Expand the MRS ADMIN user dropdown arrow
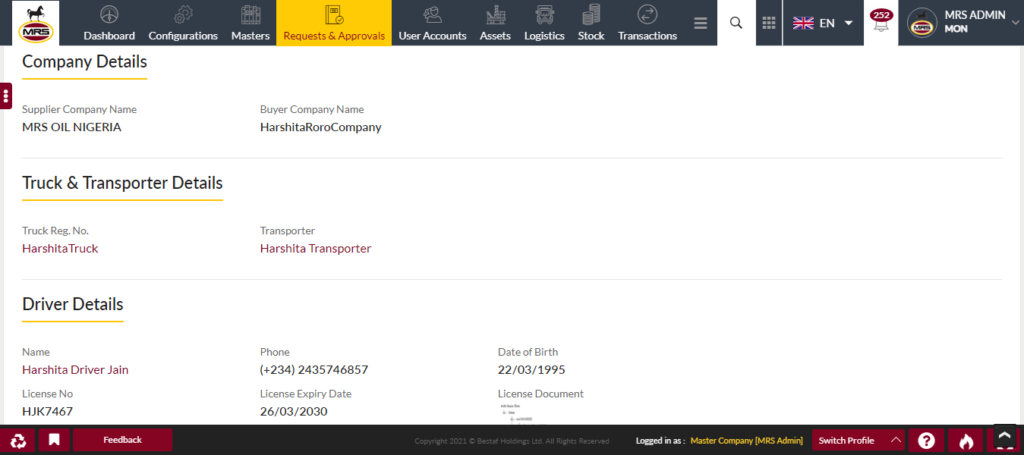1024x455 pixels. tap(1015, 22)
